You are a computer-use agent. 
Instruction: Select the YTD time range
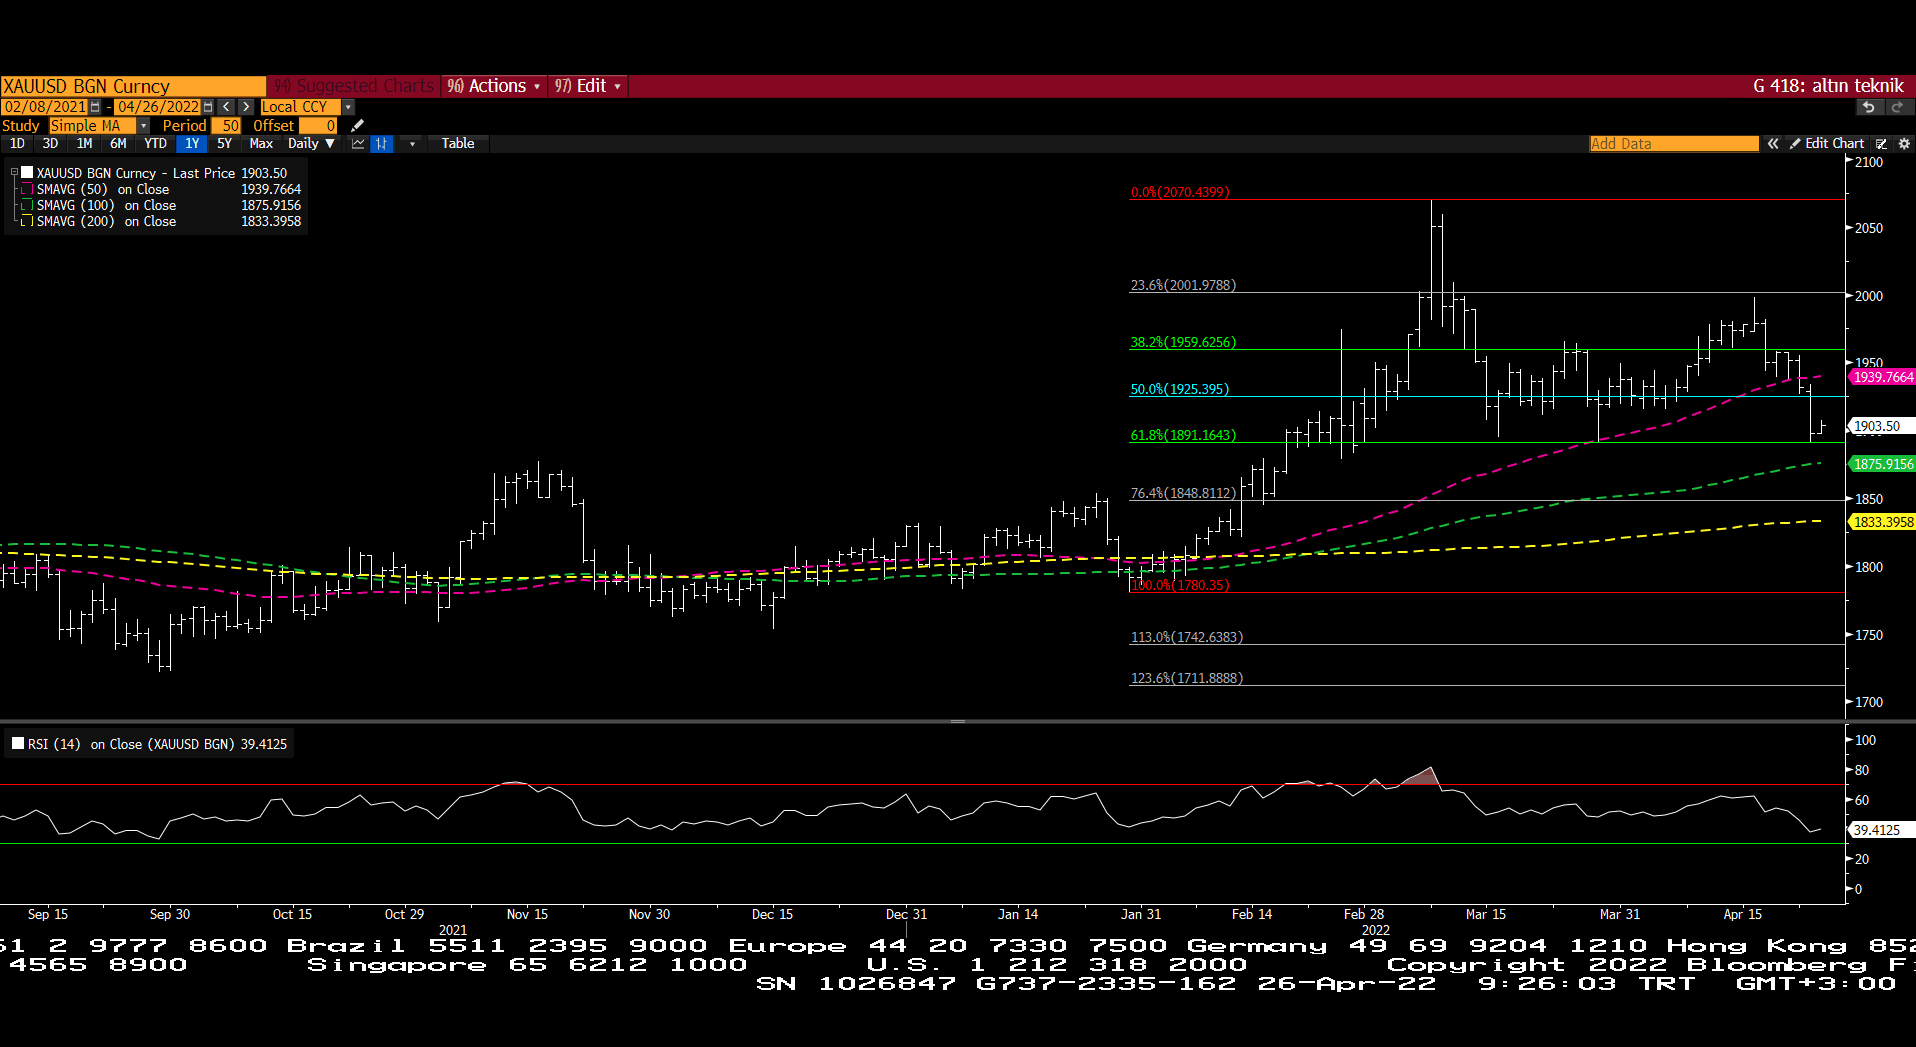click(x=155, y=144)
